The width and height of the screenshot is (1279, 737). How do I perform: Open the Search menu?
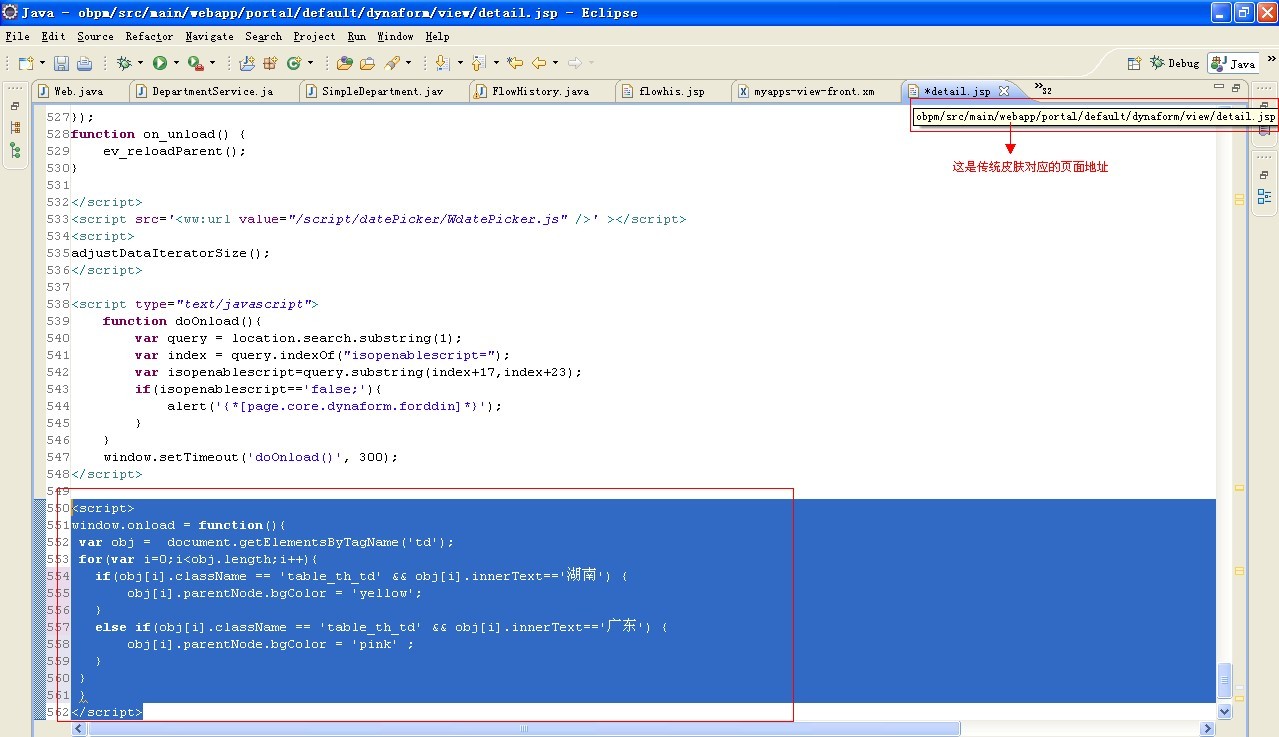pos(263,37)
